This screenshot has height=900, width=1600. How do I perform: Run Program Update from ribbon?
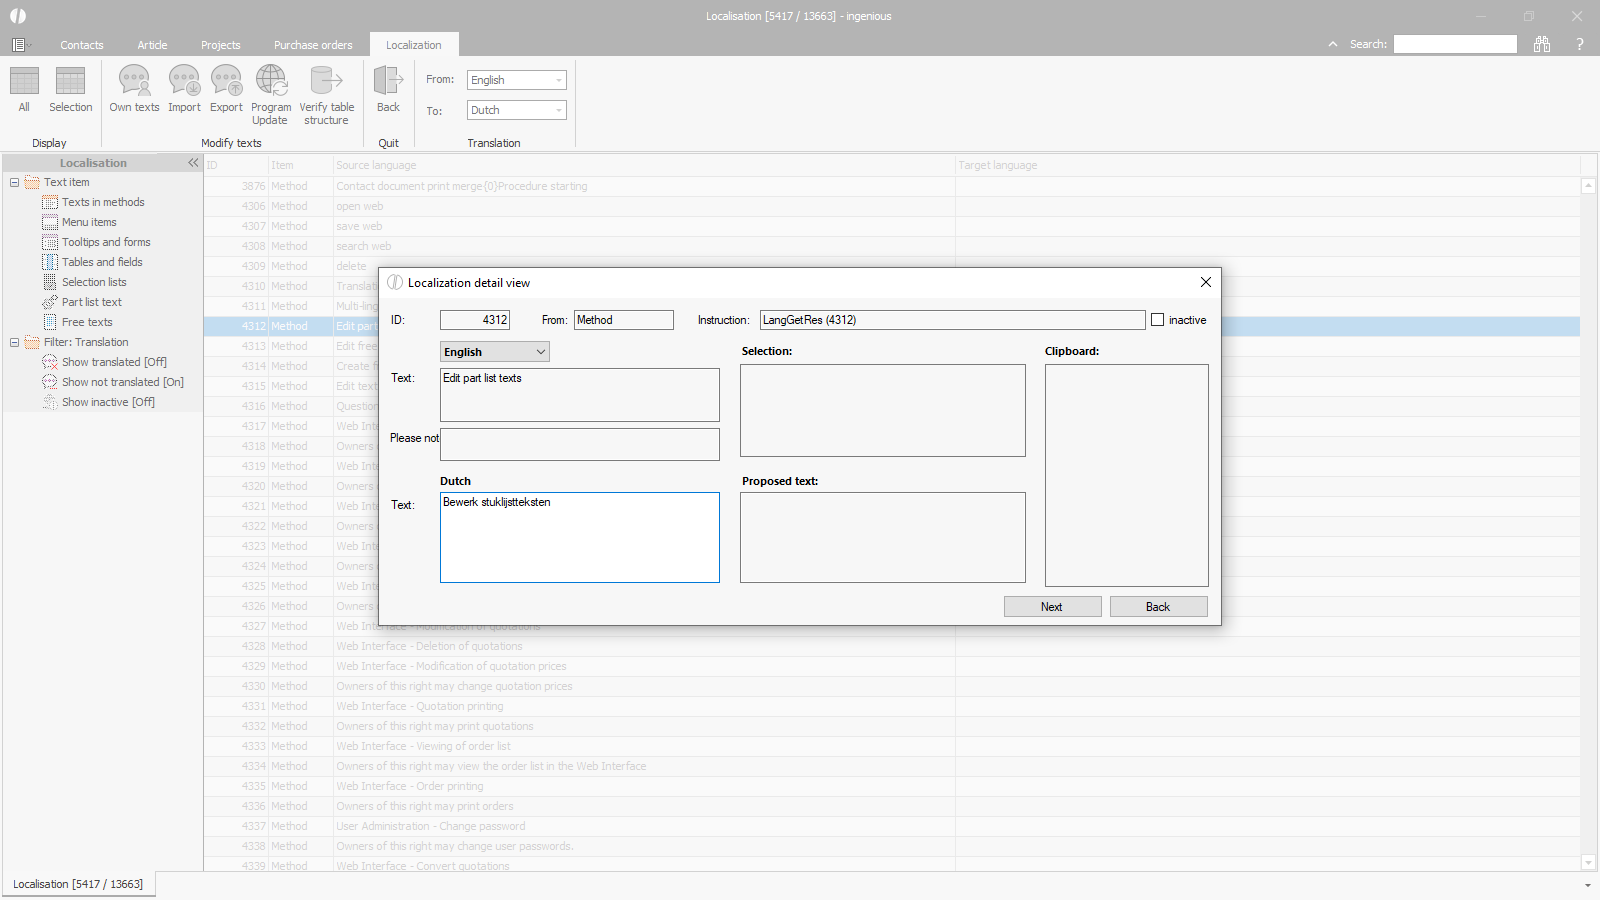pyautogui.click(x=271, y=81)
